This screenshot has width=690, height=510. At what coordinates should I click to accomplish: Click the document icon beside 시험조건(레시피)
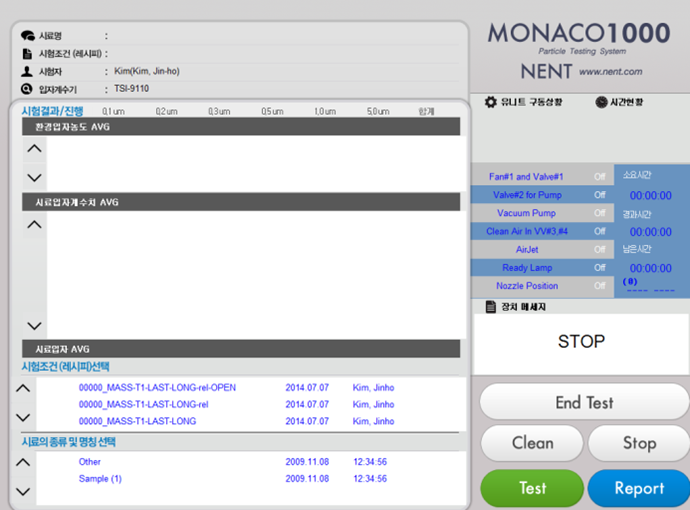(27, 54)
